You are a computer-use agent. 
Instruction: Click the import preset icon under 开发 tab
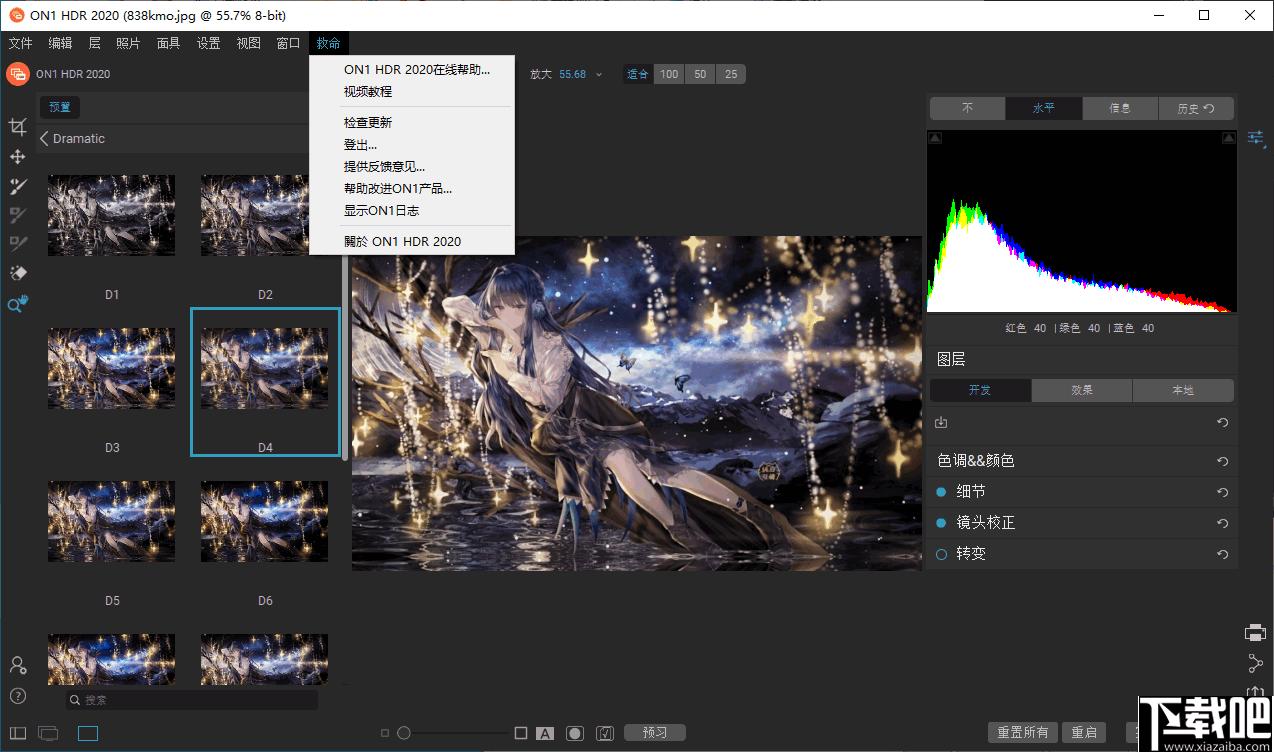[941, 423]
